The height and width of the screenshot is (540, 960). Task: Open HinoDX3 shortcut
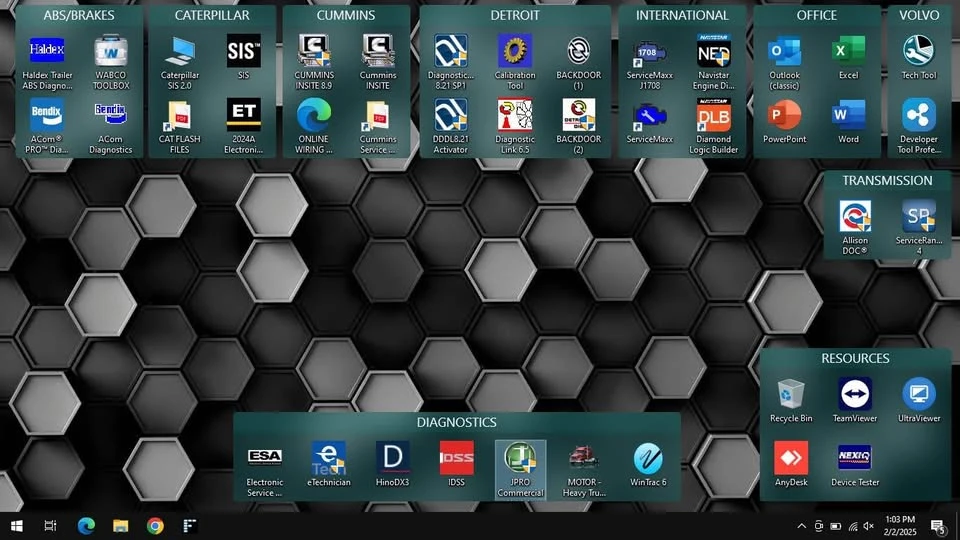392,464
